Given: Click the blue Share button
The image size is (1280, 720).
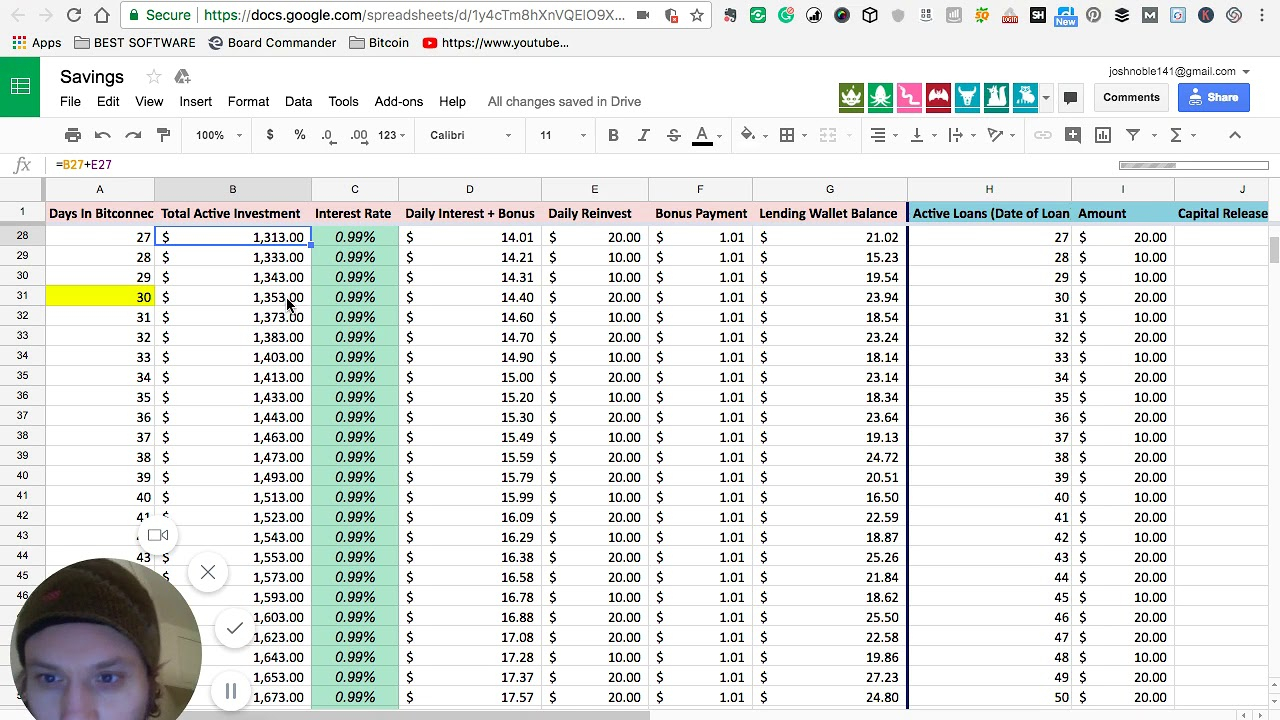Looking at the screenshot, I should point(1213,97).
